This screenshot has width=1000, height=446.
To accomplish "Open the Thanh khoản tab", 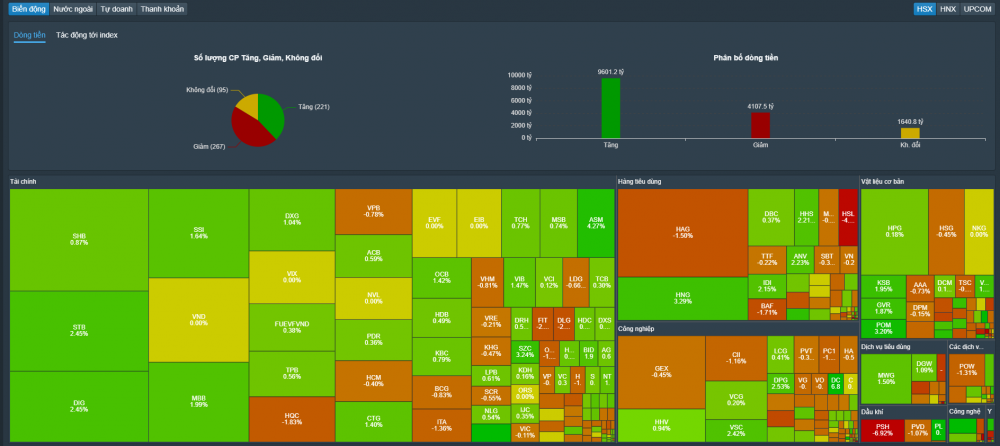I will pyautogui.click(x=162, y=10).
